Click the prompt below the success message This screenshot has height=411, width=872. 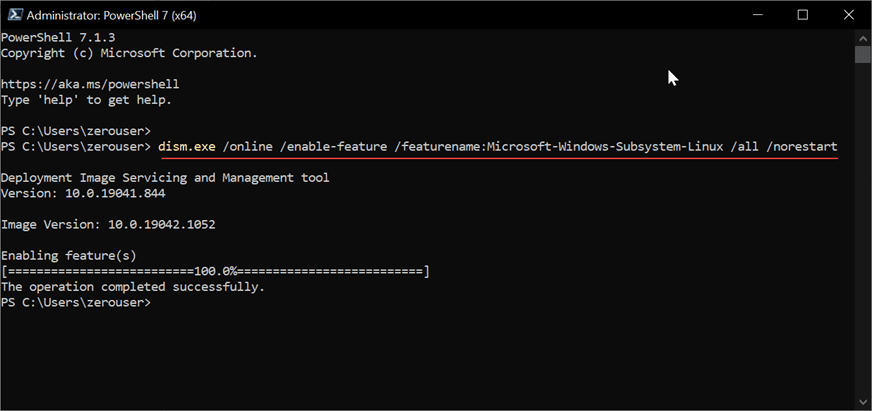point(75,302)
